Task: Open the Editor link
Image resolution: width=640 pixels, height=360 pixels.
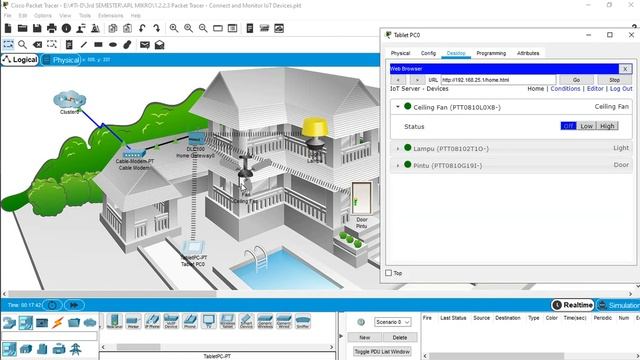Action: [x=595, y=89]
